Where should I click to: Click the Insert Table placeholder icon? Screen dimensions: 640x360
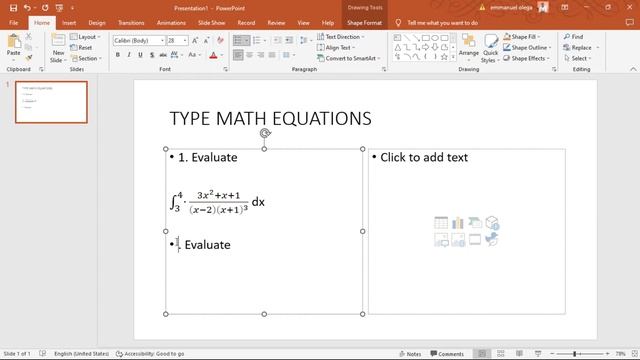pyautogui.click(x=441, y=223)
